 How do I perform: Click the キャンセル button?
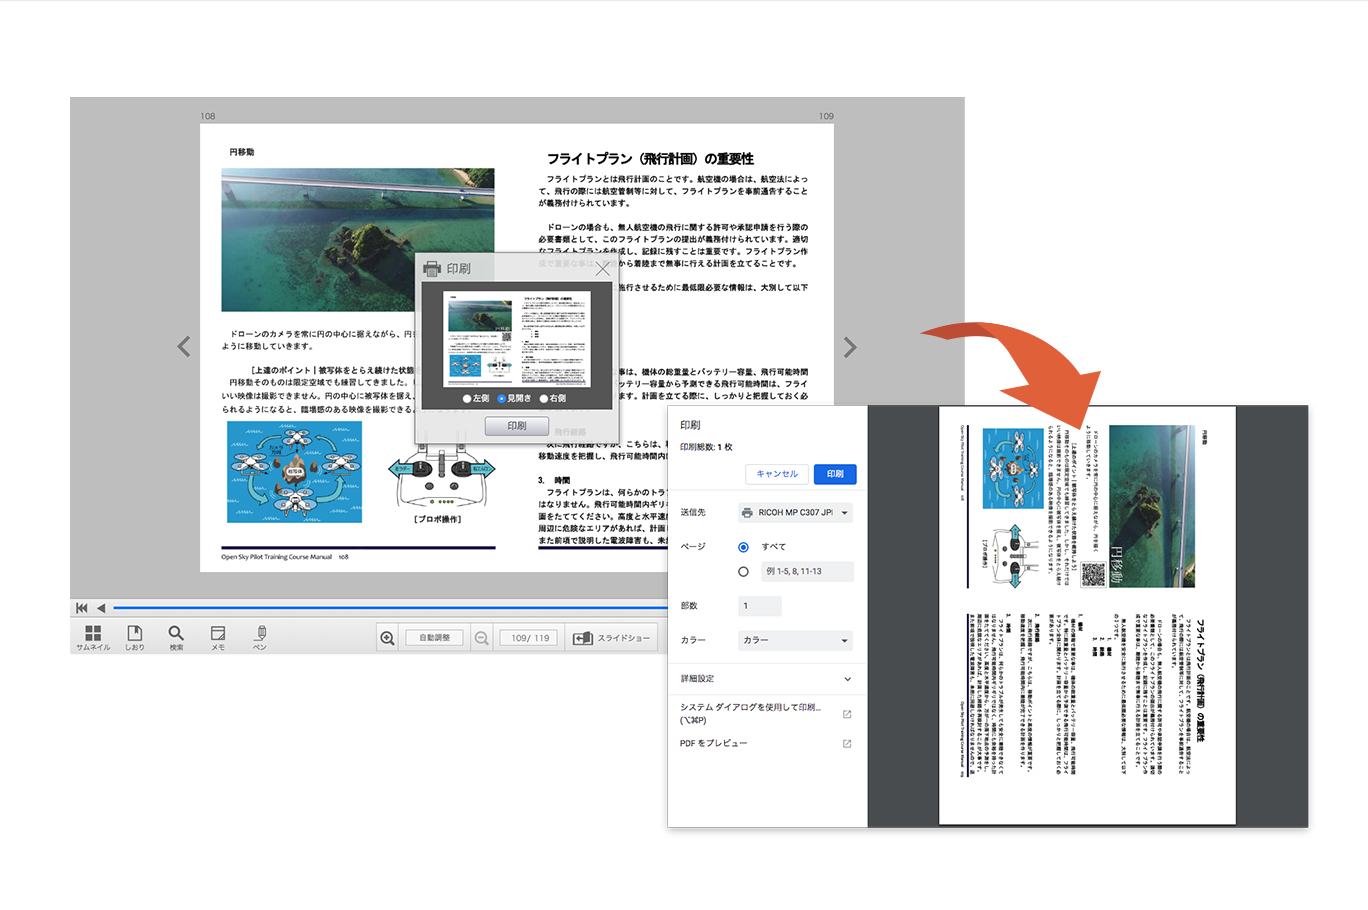click(777, 474)
